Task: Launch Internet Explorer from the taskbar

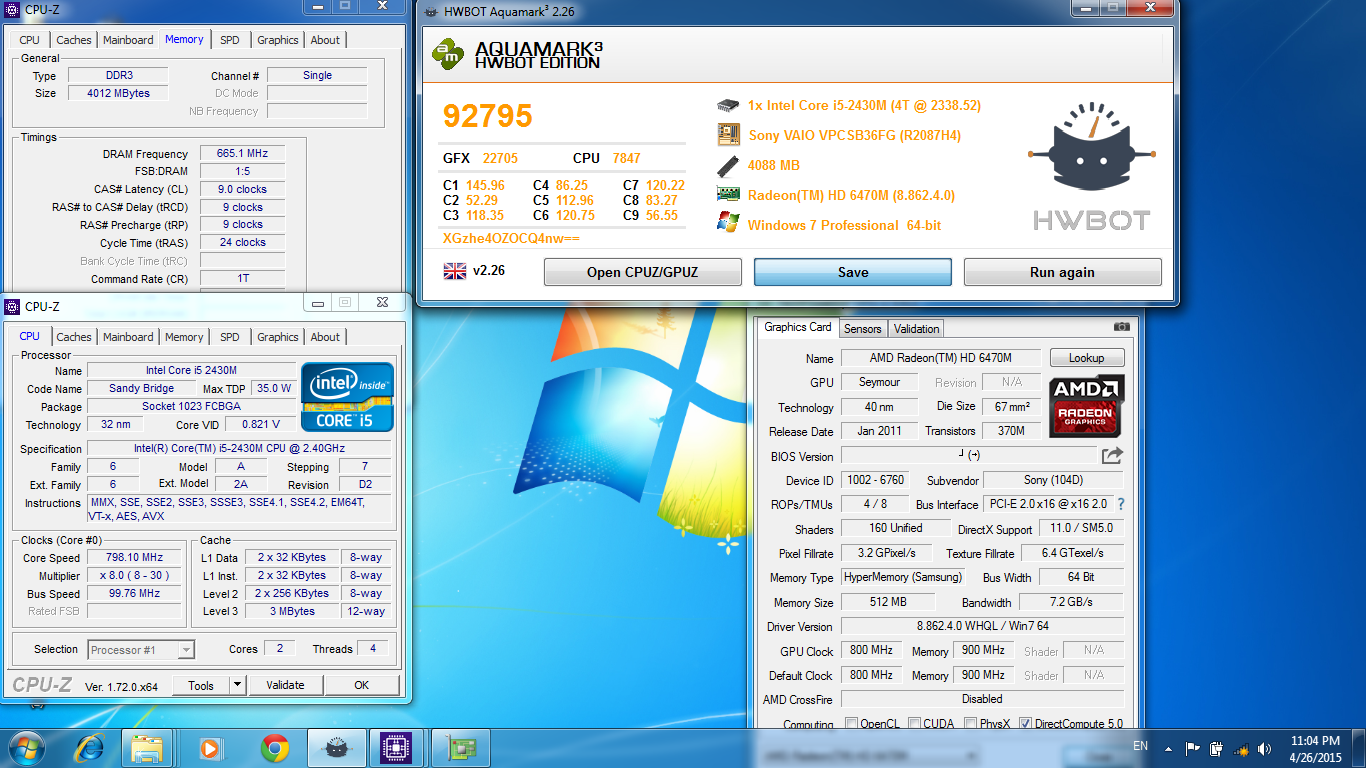Action: [x=91, y=748]
